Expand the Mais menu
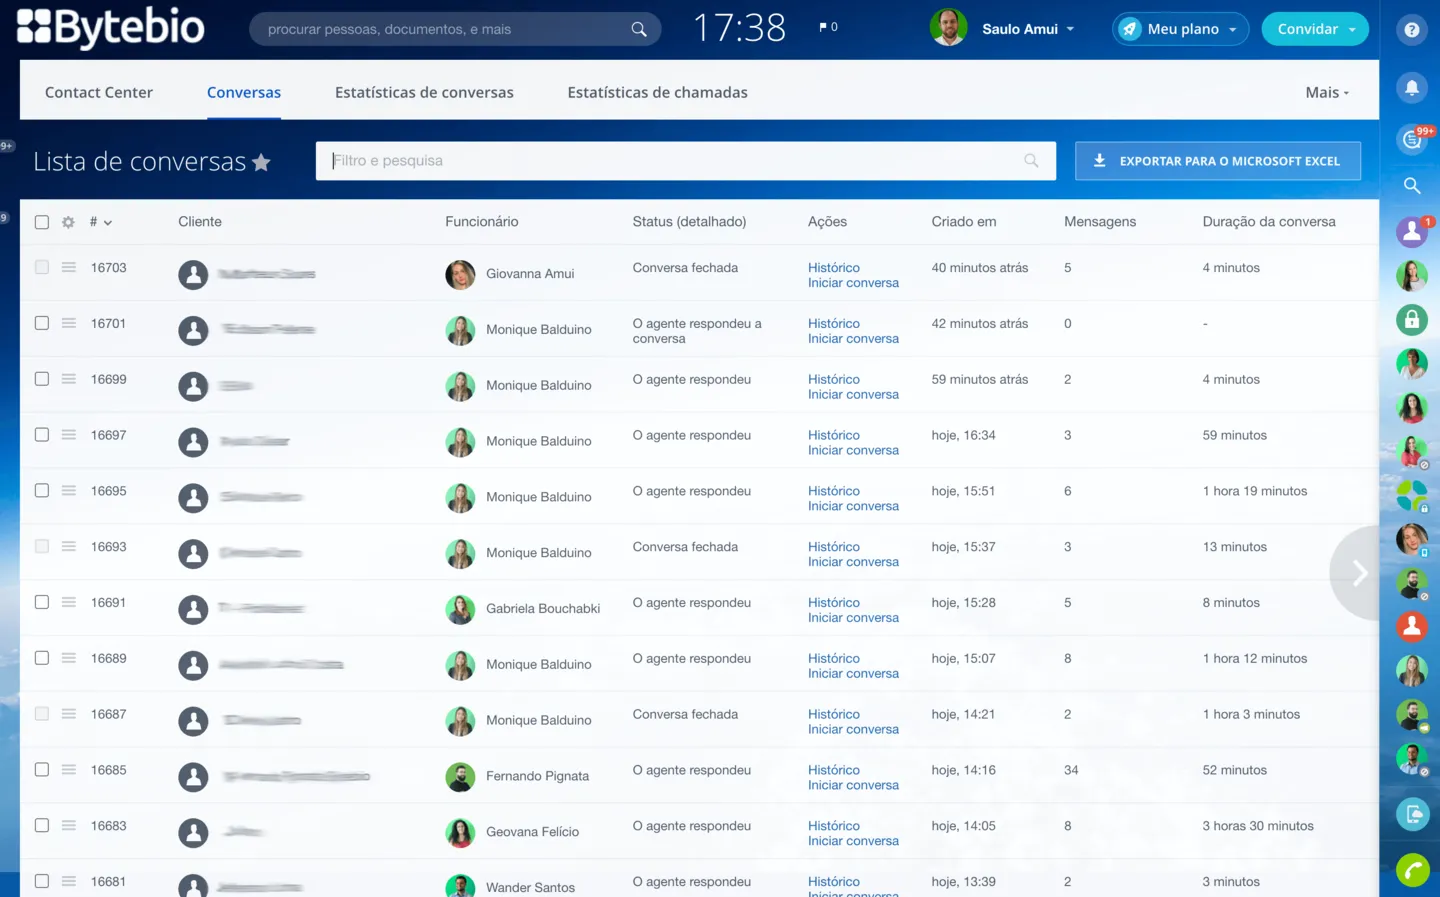 tap(1327, 92)
